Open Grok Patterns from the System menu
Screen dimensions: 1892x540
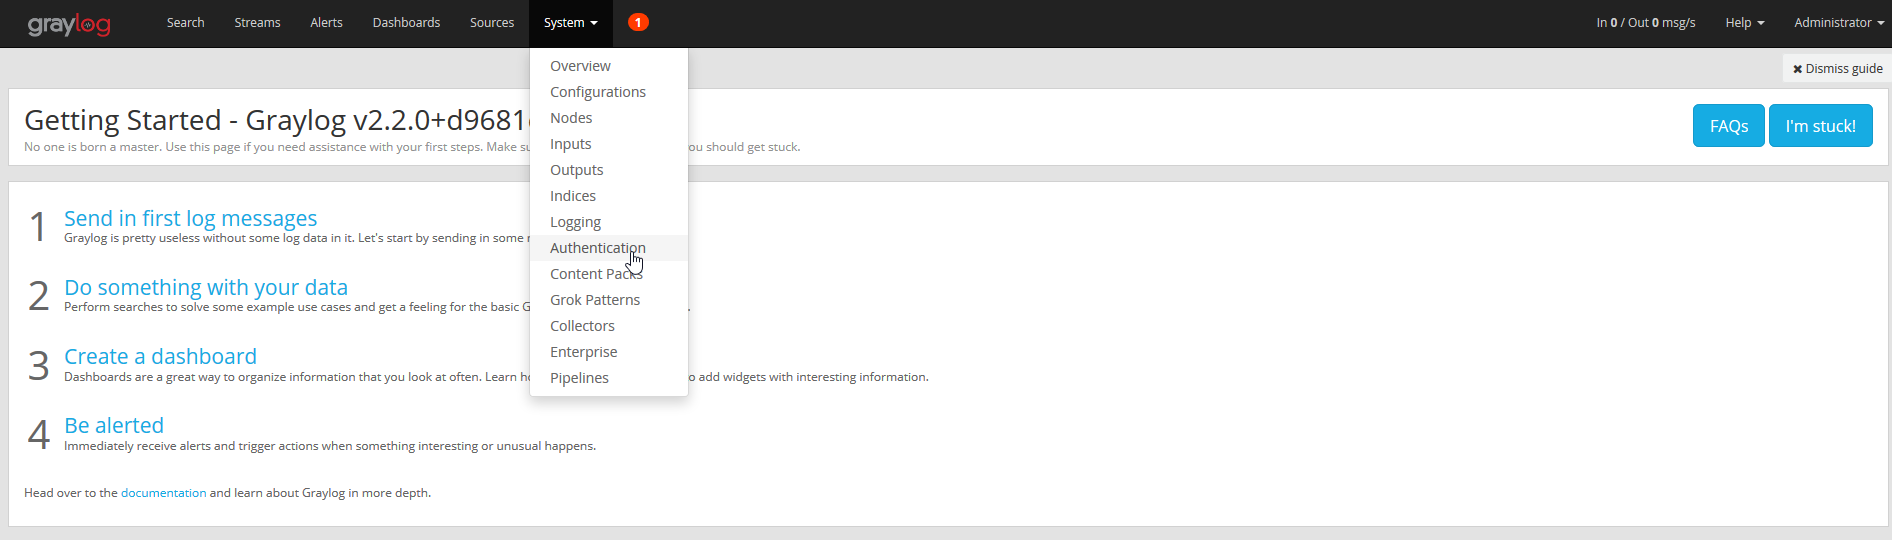coord(609,300)
